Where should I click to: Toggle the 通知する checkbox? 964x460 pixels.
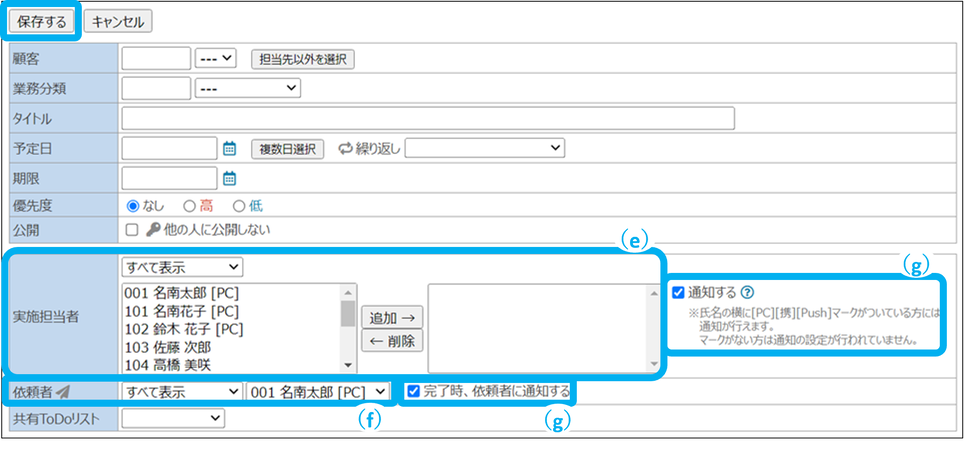(x=680, y=293)
